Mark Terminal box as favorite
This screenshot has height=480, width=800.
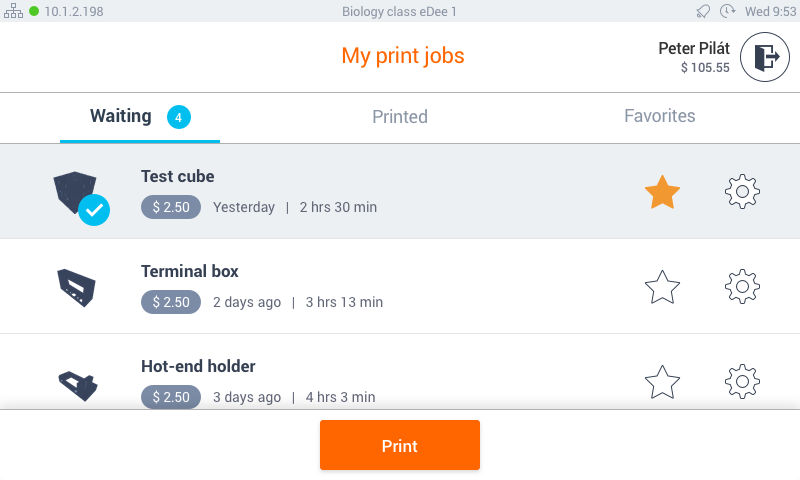coord(662,287)
